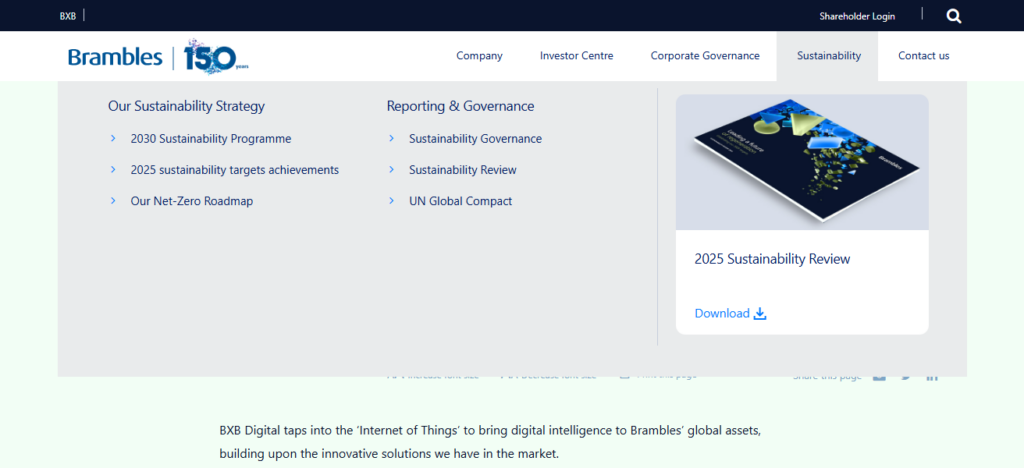The image size is (1024, 468).
Task: Expand the Corporate Governance menu
Action: tap(705, 56)
